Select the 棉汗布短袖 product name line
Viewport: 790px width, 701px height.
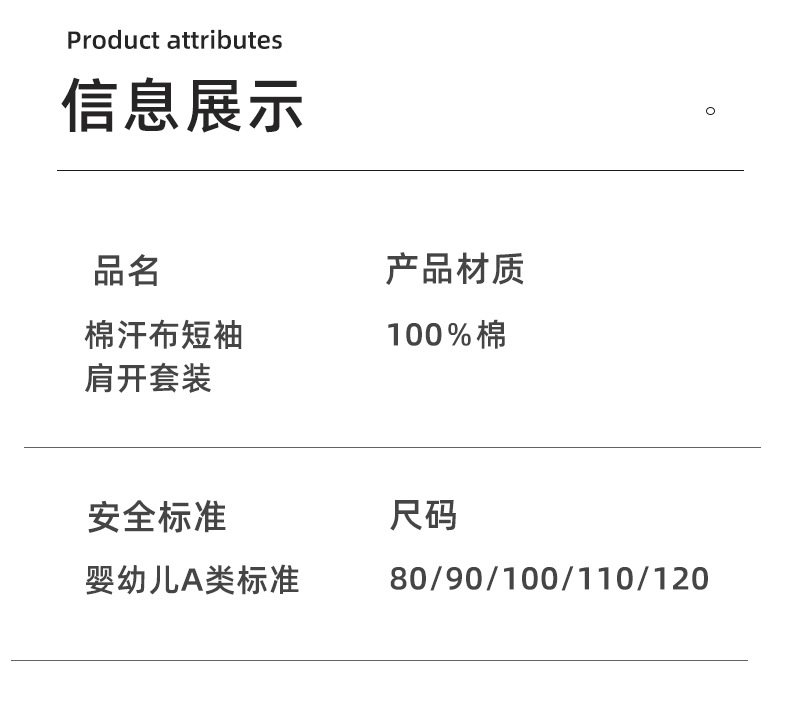(x=164, y=335)
